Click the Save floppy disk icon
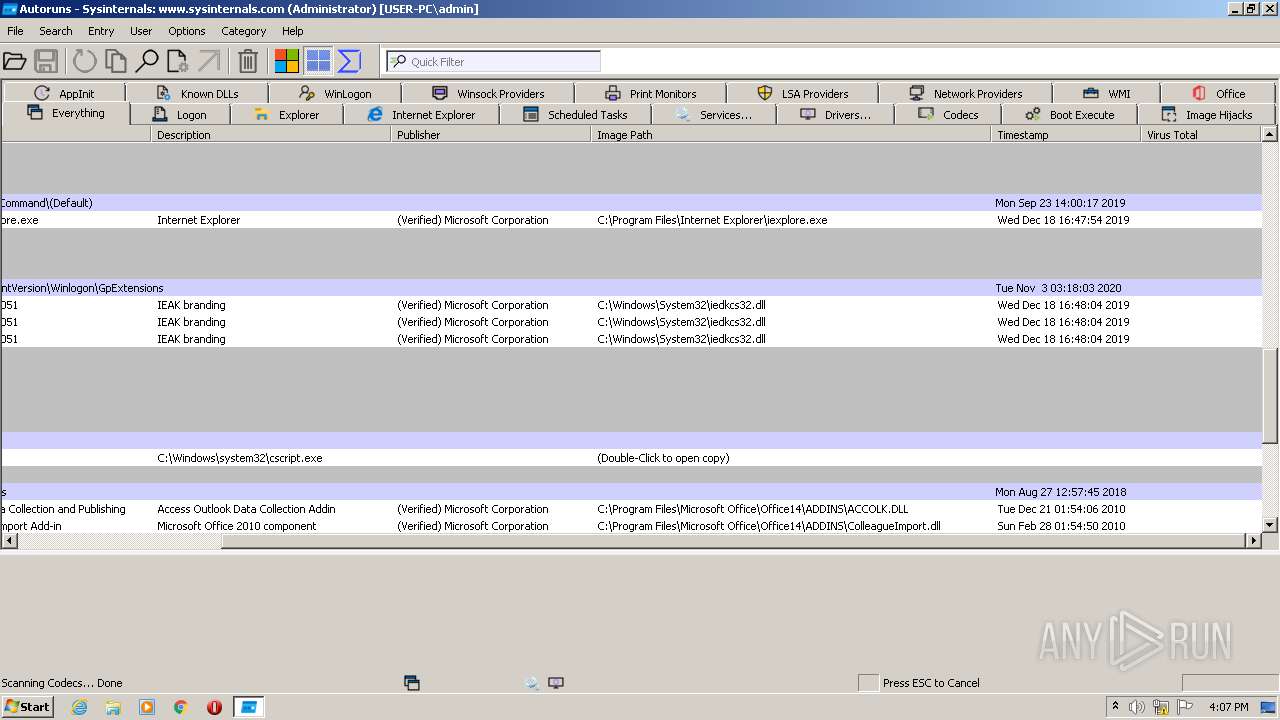Screen dimensions: 1280x720 46,62
